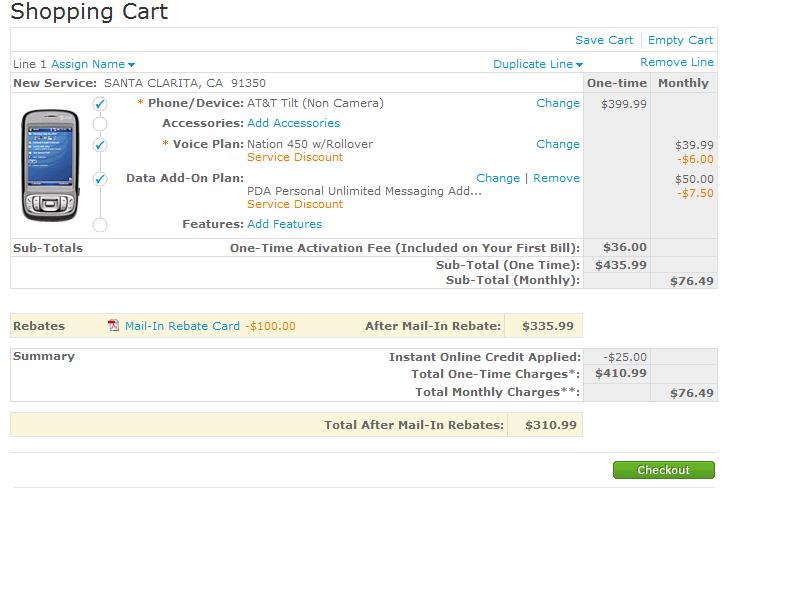Click the AT&T Tilt phone image
The image size is (800, 600).
[x=50, y=164]
